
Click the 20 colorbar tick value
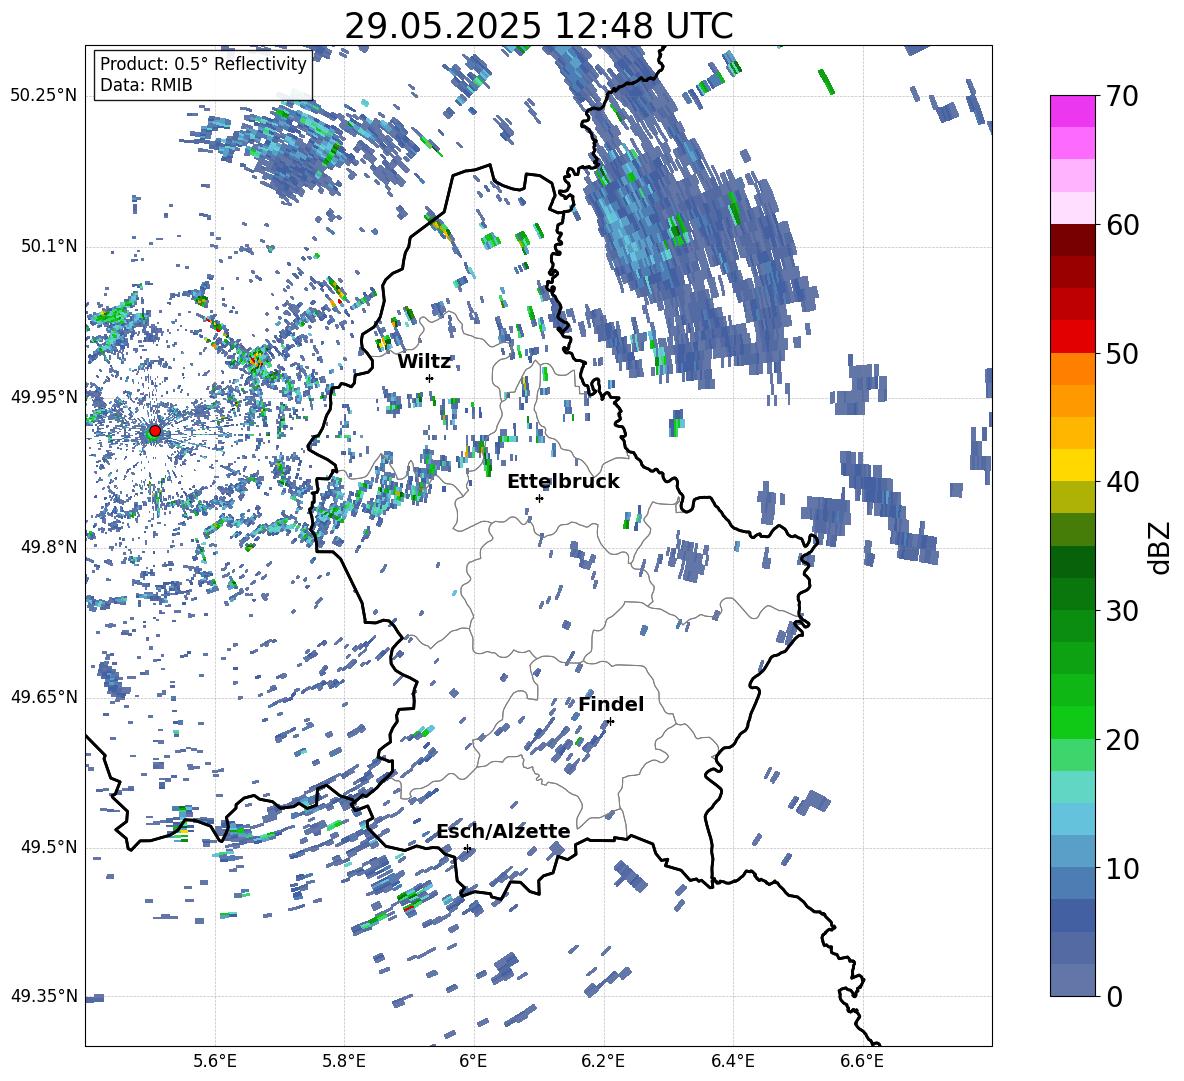click(x=1122, y=740)
